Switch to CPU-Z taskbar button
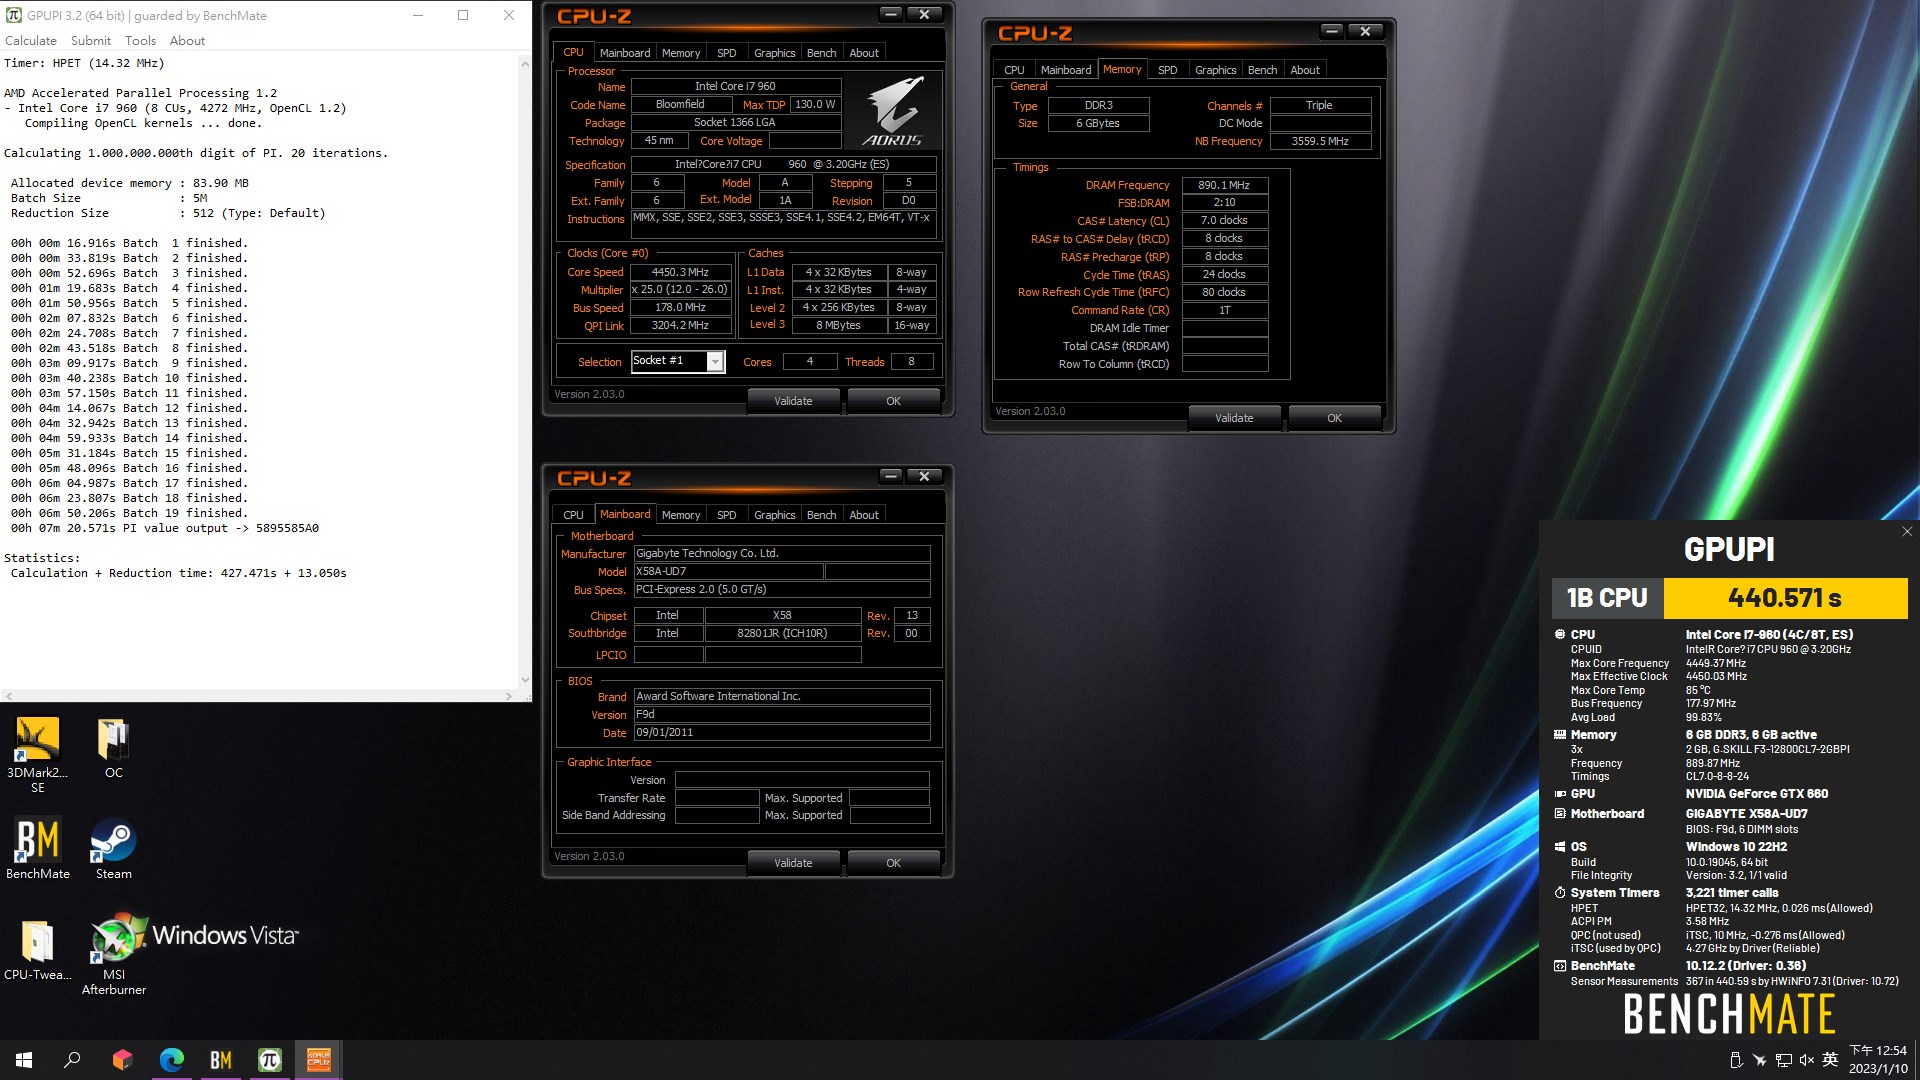This screenshot has height=1080, width=1920. pyautogui.click(x=319, y=1060)
